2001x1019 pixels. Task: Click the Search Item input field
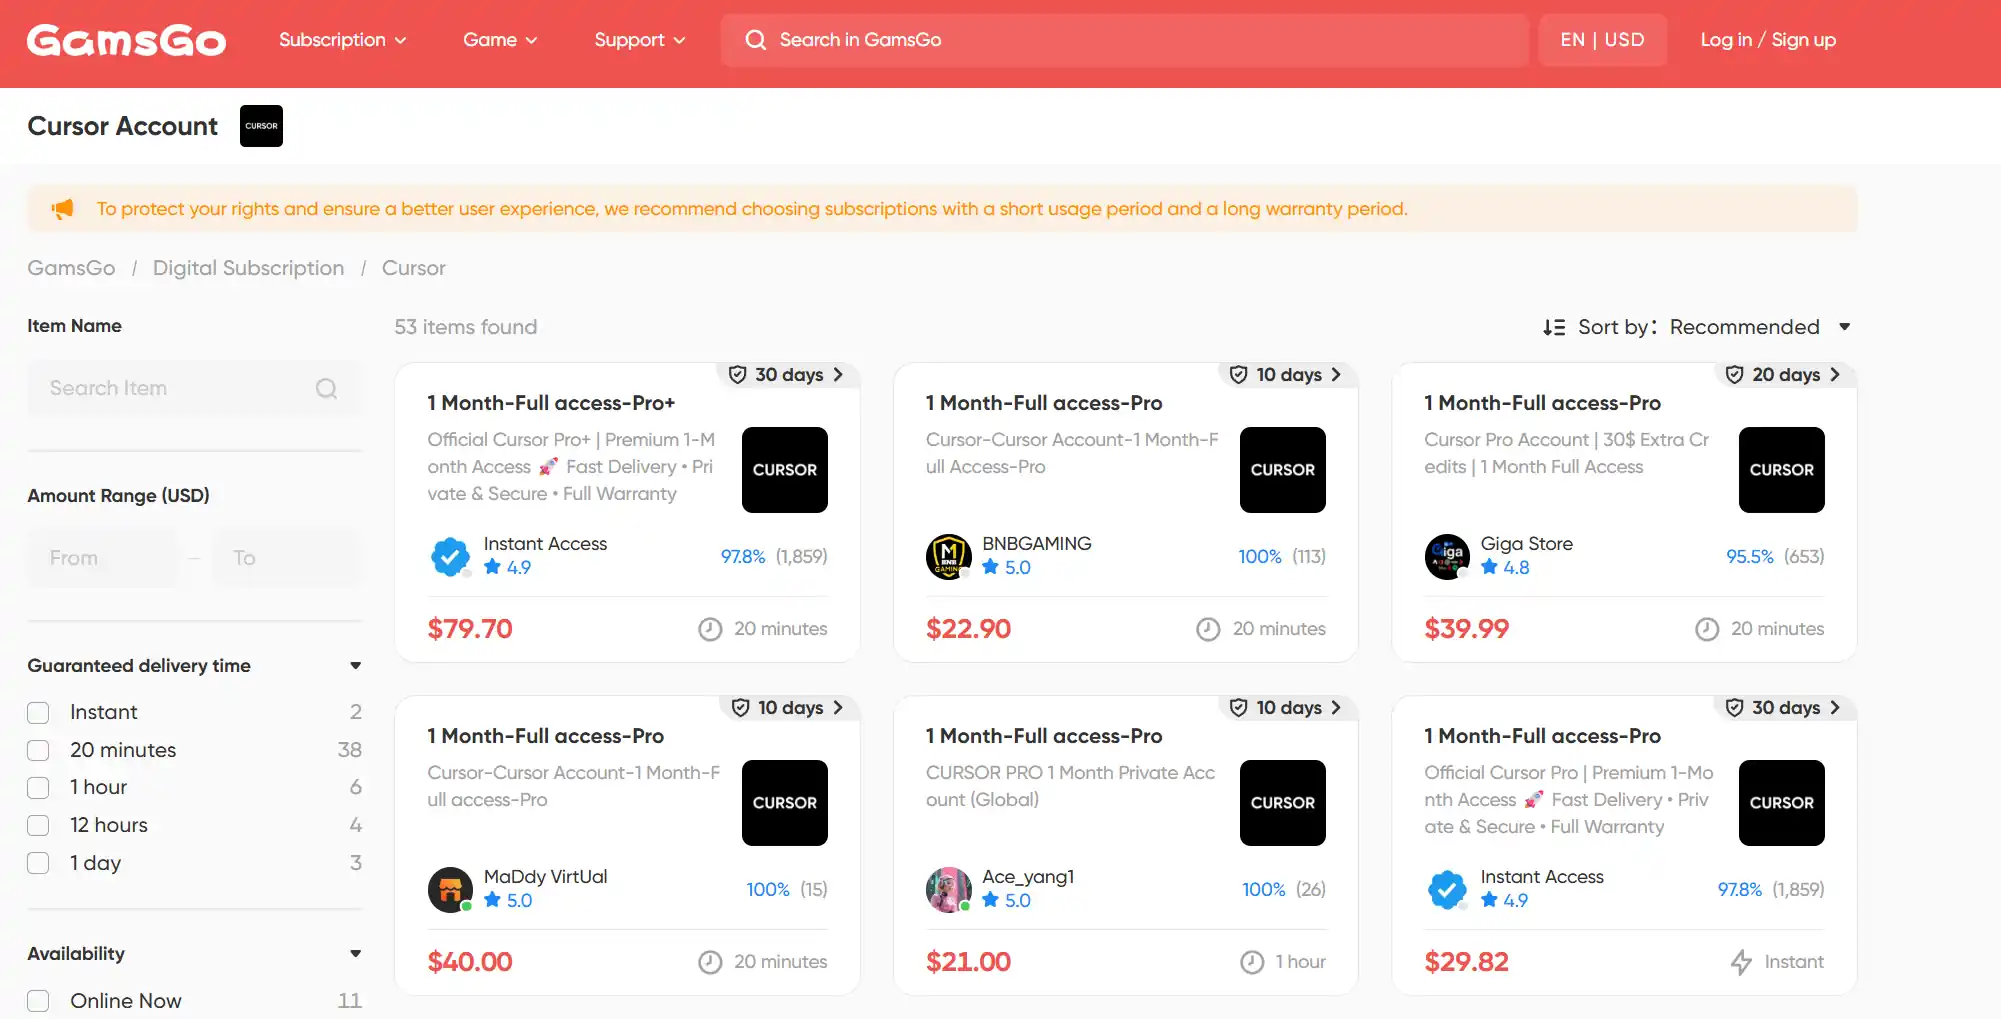point(194,388)
